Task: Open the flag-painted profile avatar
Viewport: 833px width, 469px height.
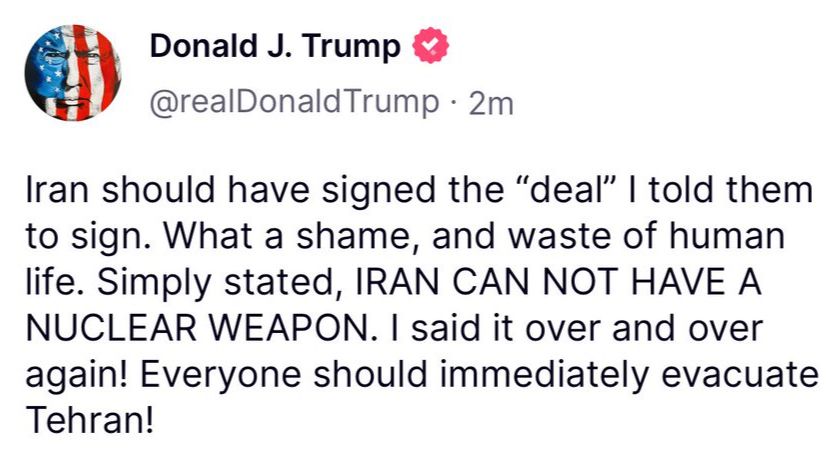Action: (73, 73)
